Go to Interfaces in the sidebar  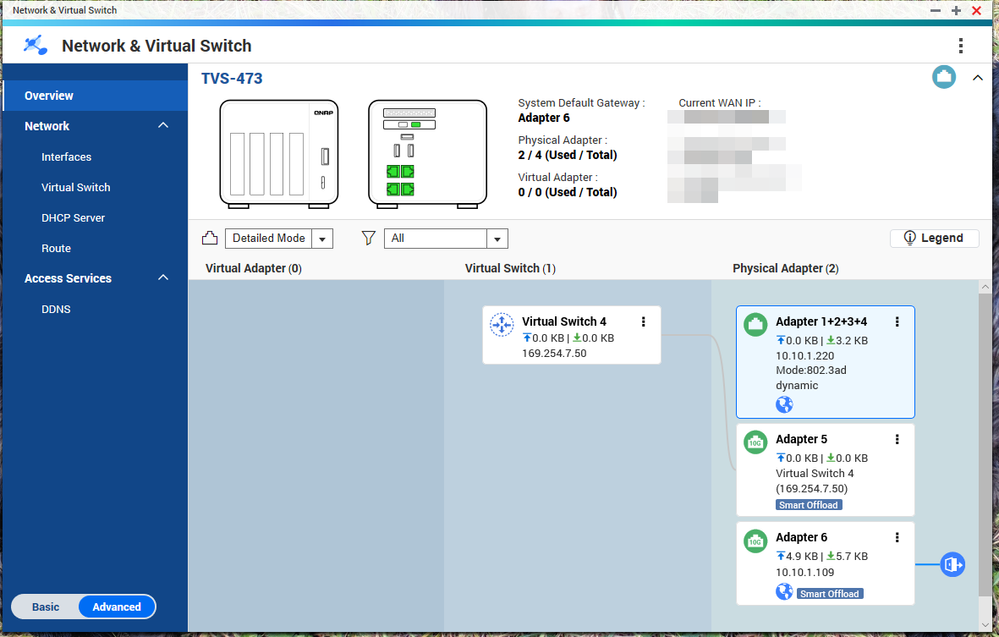coord(66,157)
